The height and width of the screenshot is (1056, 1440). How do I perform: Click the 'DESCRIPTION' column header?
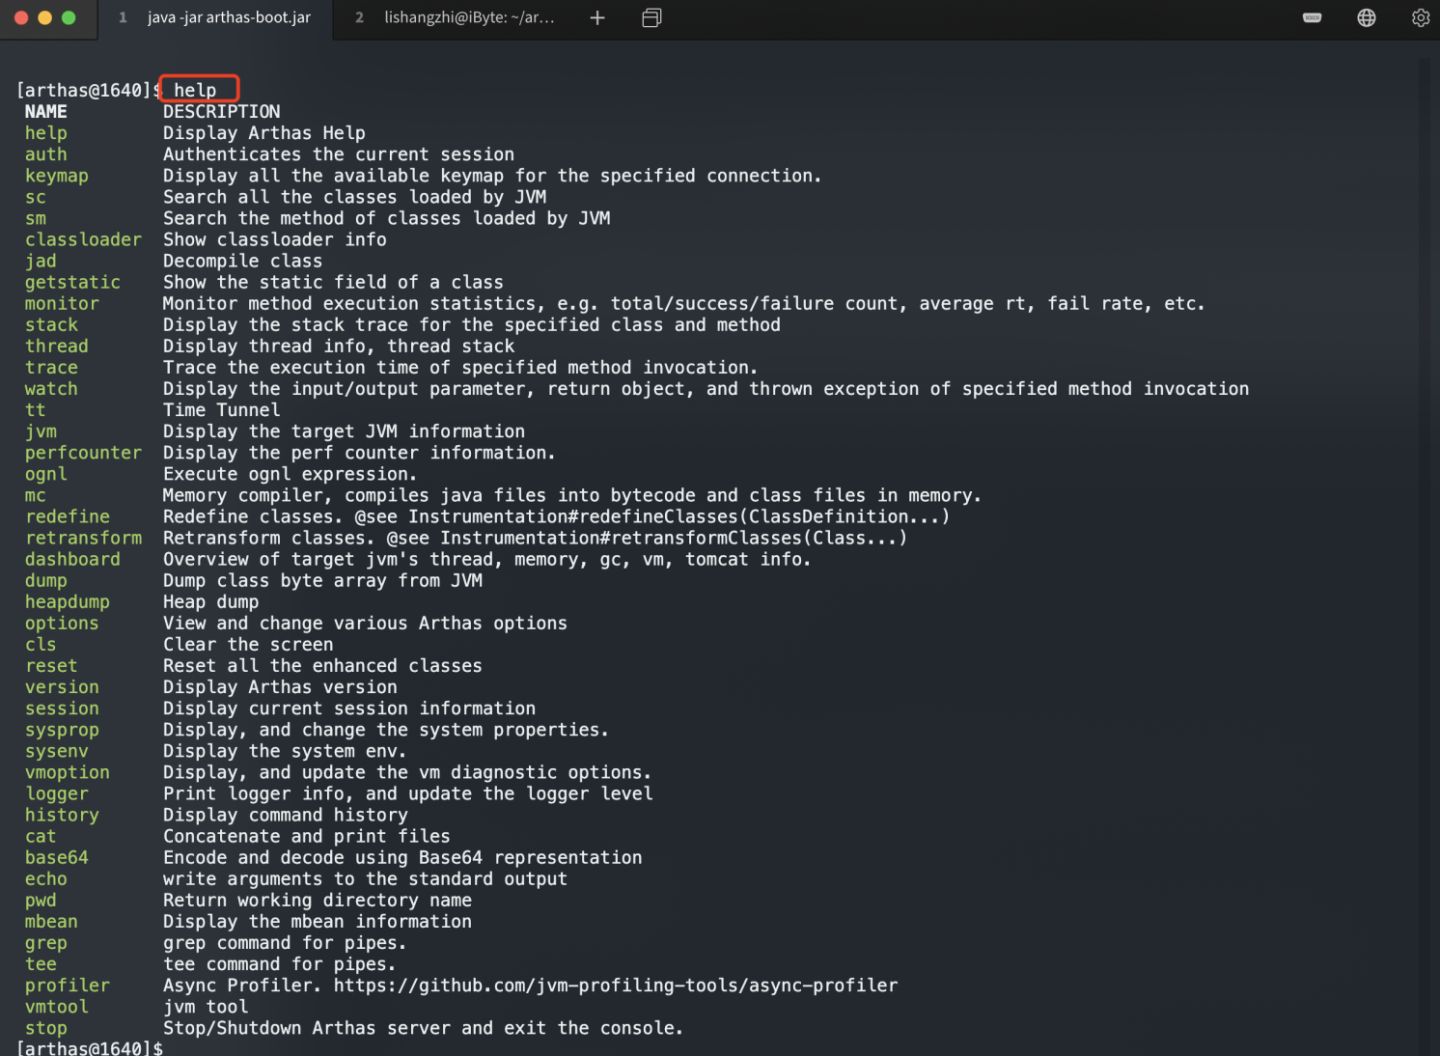point(222,111)
